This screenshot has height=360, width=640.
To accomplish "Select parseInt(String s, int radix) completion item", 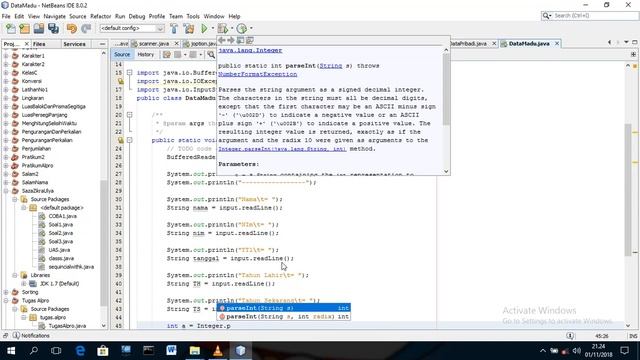I will click(284, 316).
